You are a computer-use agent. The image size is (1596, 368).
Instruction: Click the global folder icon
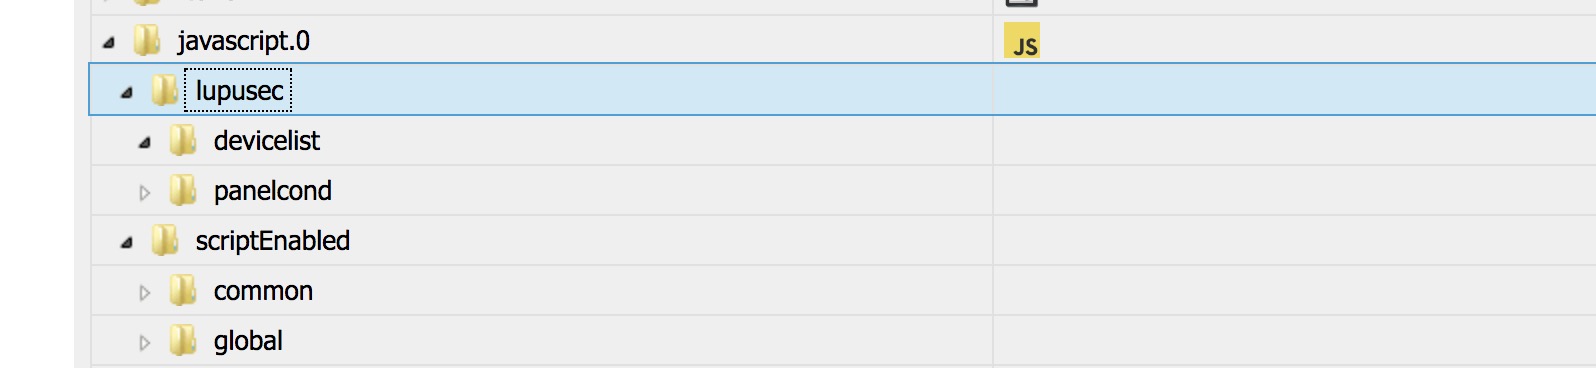[183, 340]
